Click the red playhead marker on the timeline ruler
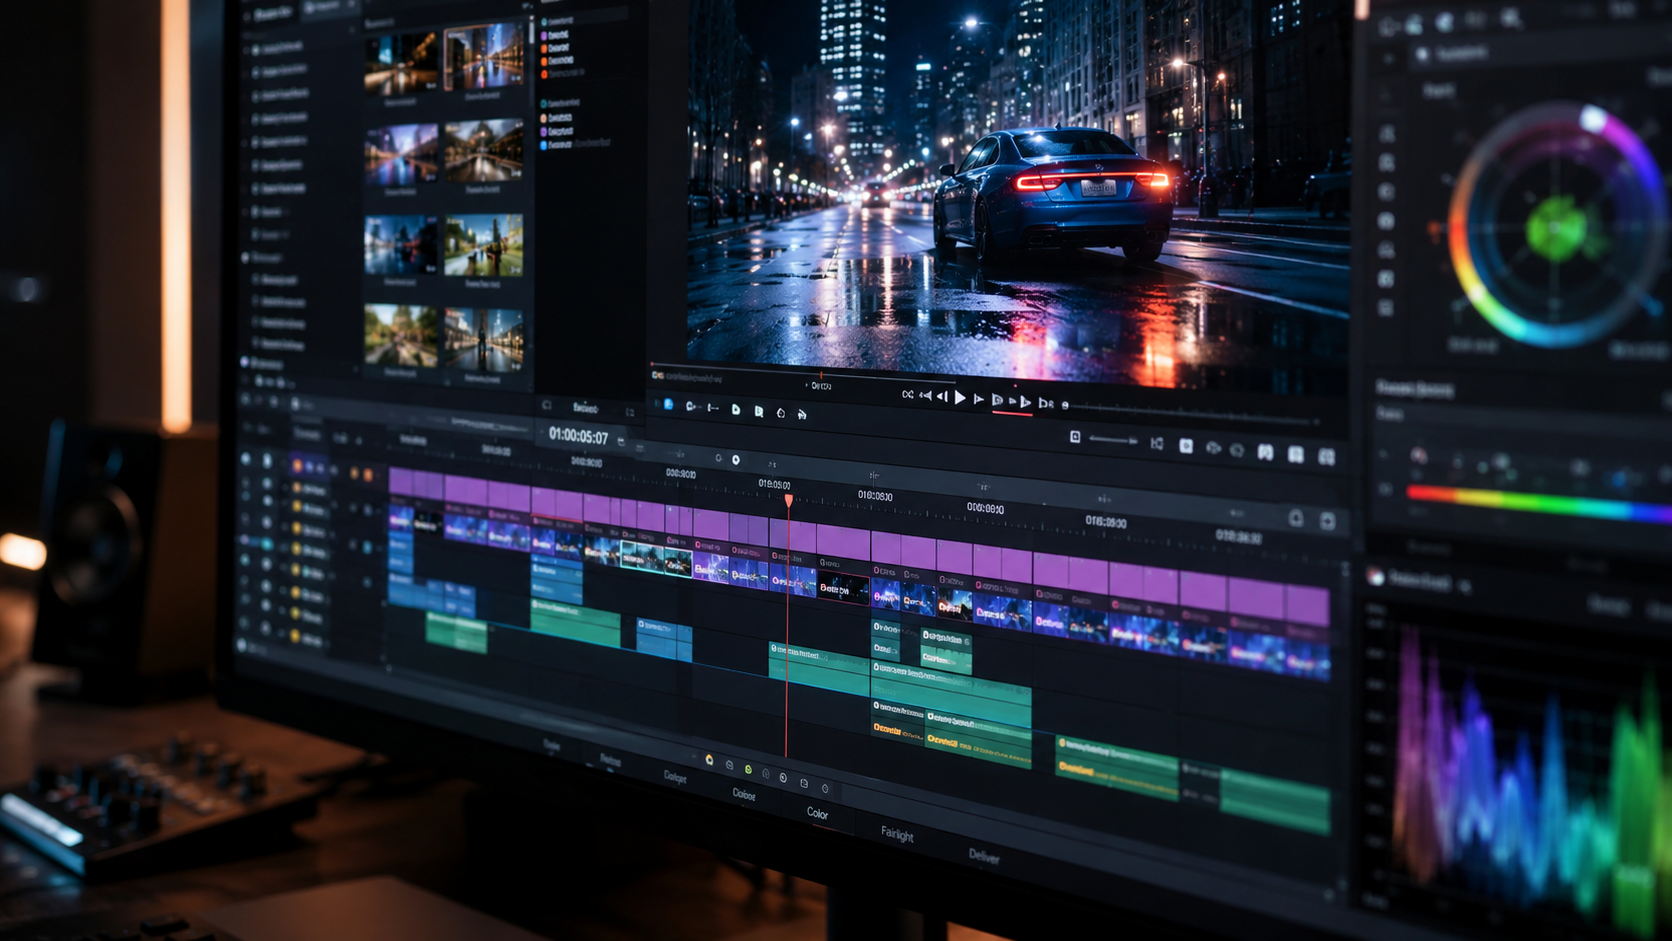This screenshot has width=1672, height=941. (788, 500)
